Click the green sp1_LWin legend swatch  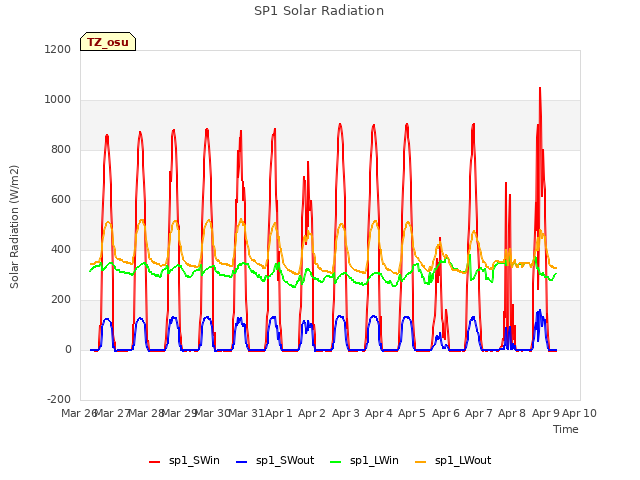tap(336, 462)
